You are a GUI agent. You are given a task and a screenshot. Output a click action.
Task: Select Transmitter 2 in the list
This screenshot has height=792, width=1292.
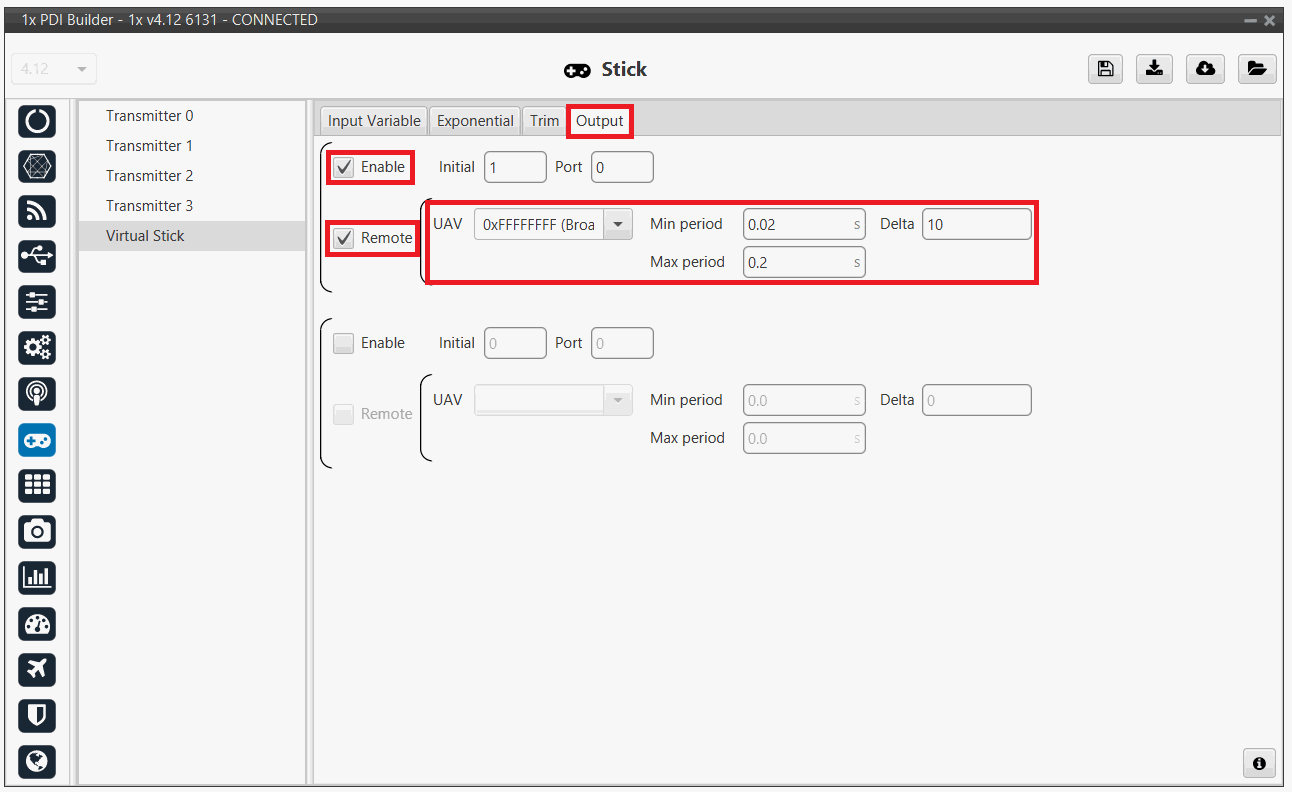tap(150, 176)
